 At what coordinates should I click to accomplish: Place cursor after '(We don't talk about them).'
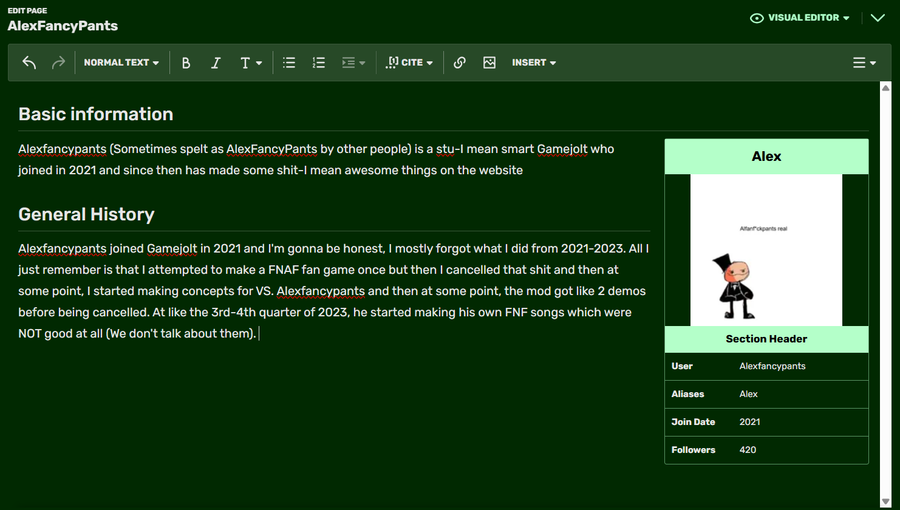tap(258, 333)
